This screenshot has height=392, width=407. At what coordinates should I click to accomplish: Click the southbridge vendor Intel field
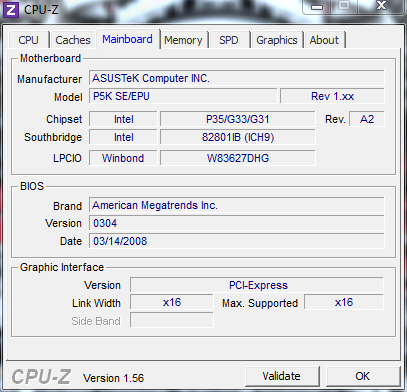123,137
